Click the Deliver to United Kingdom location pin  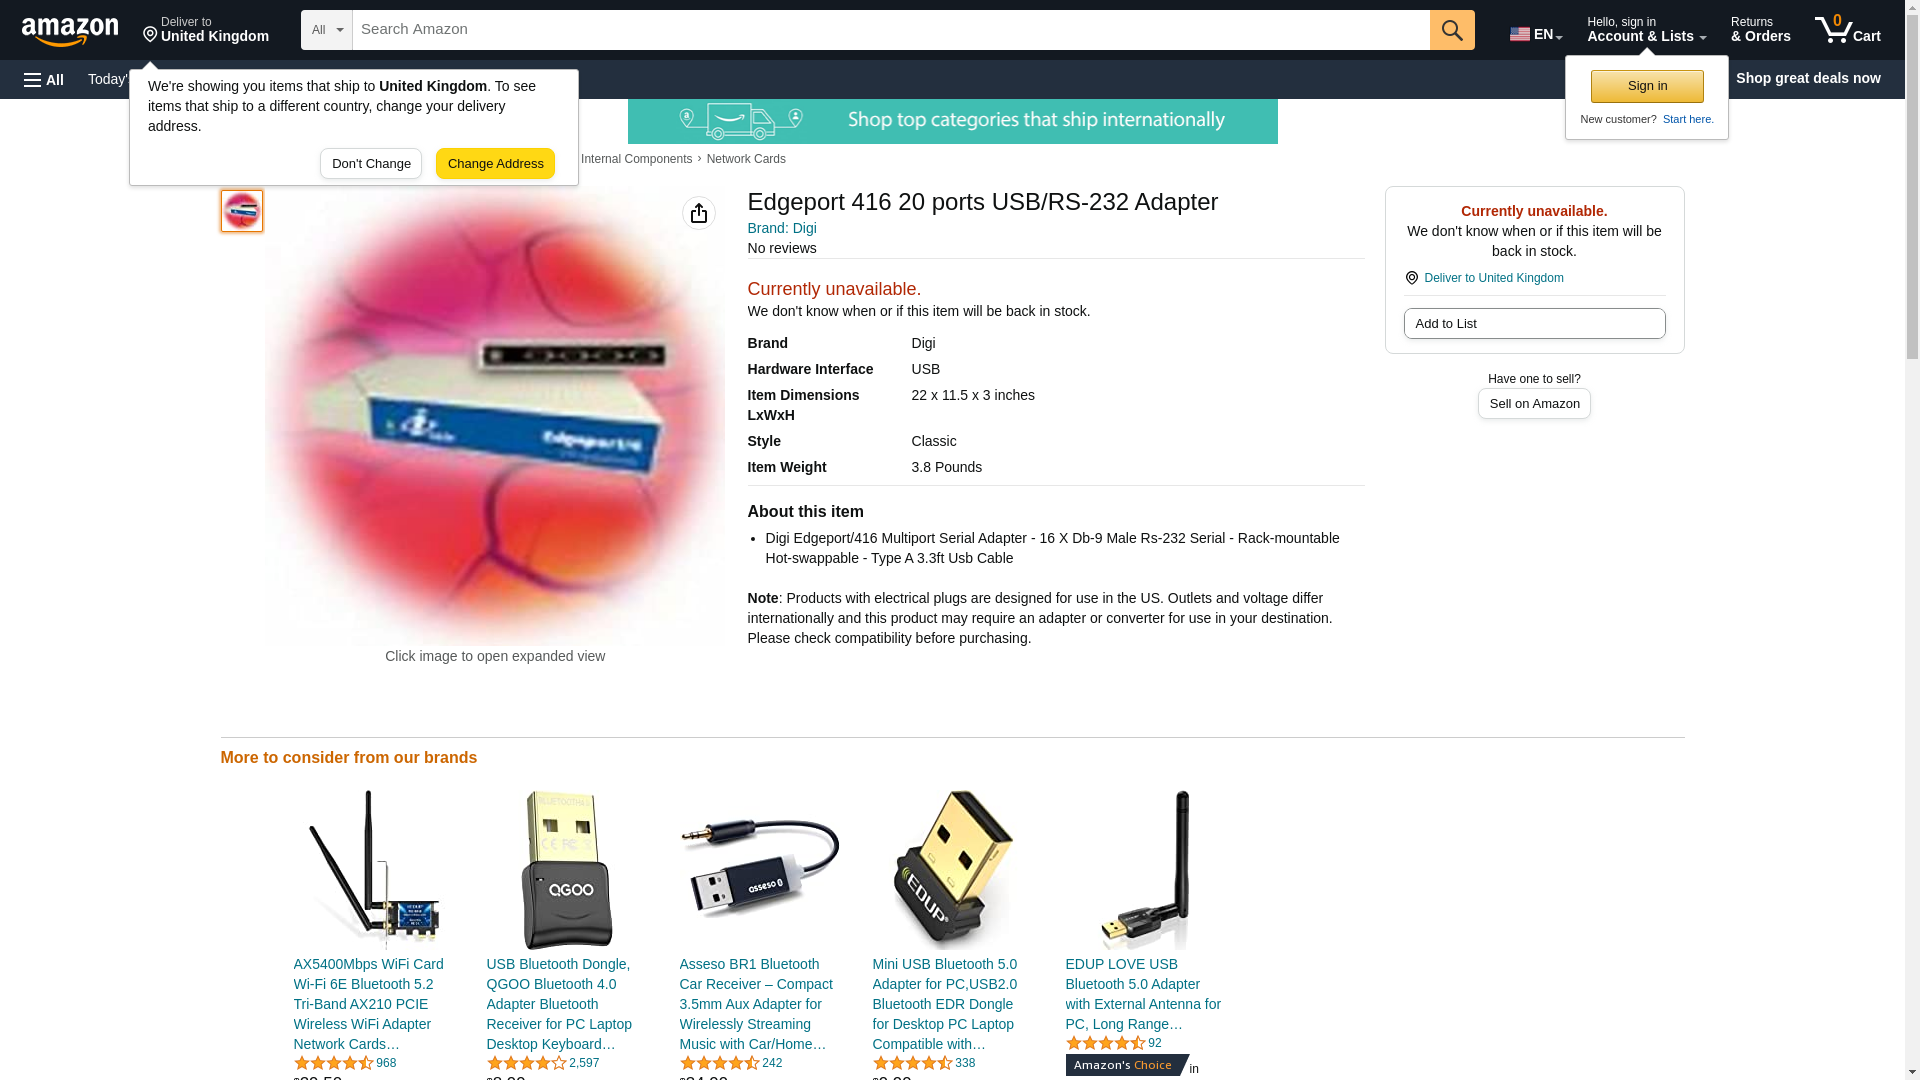tap(206, 30)
